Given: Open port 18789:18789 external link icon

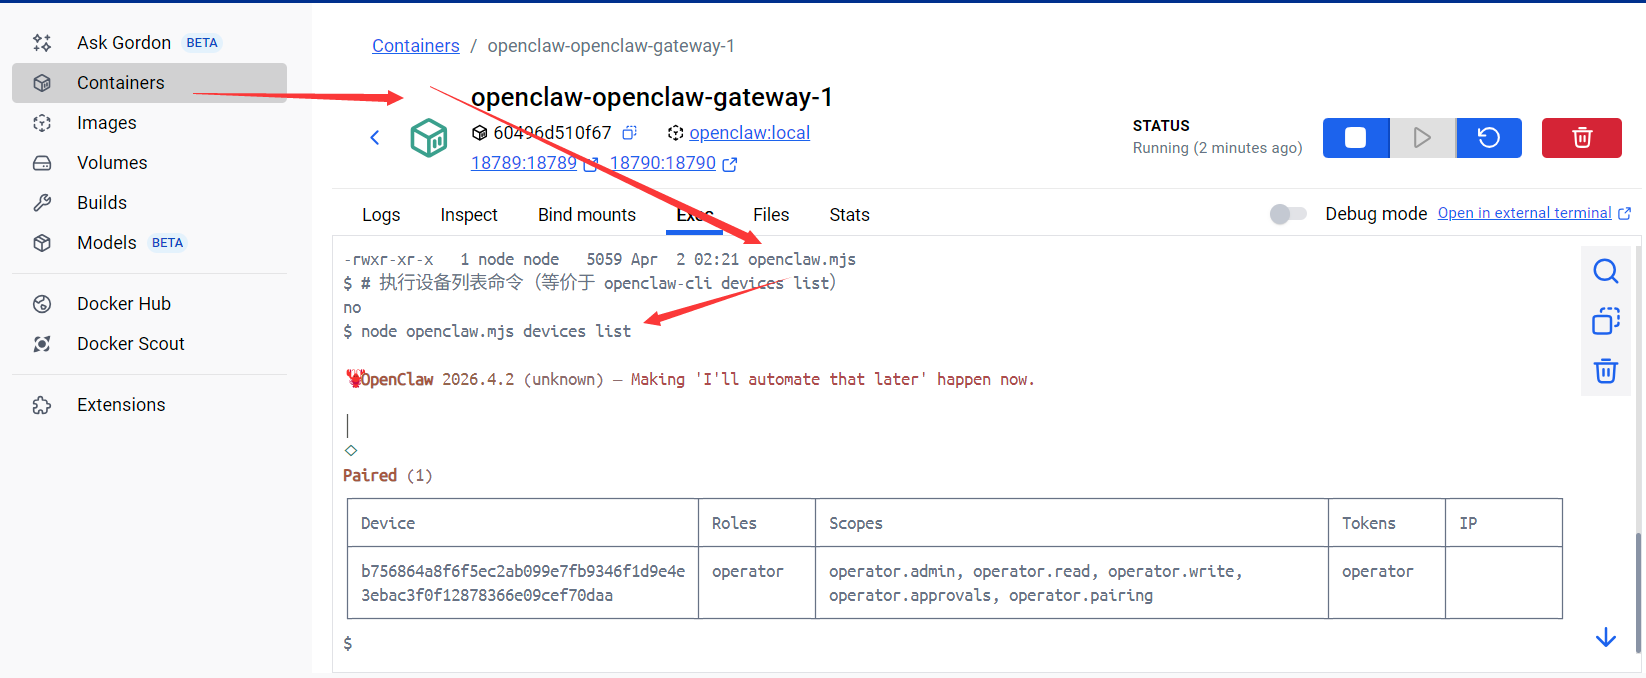Looking at the screenshot, I should [591, 164].
